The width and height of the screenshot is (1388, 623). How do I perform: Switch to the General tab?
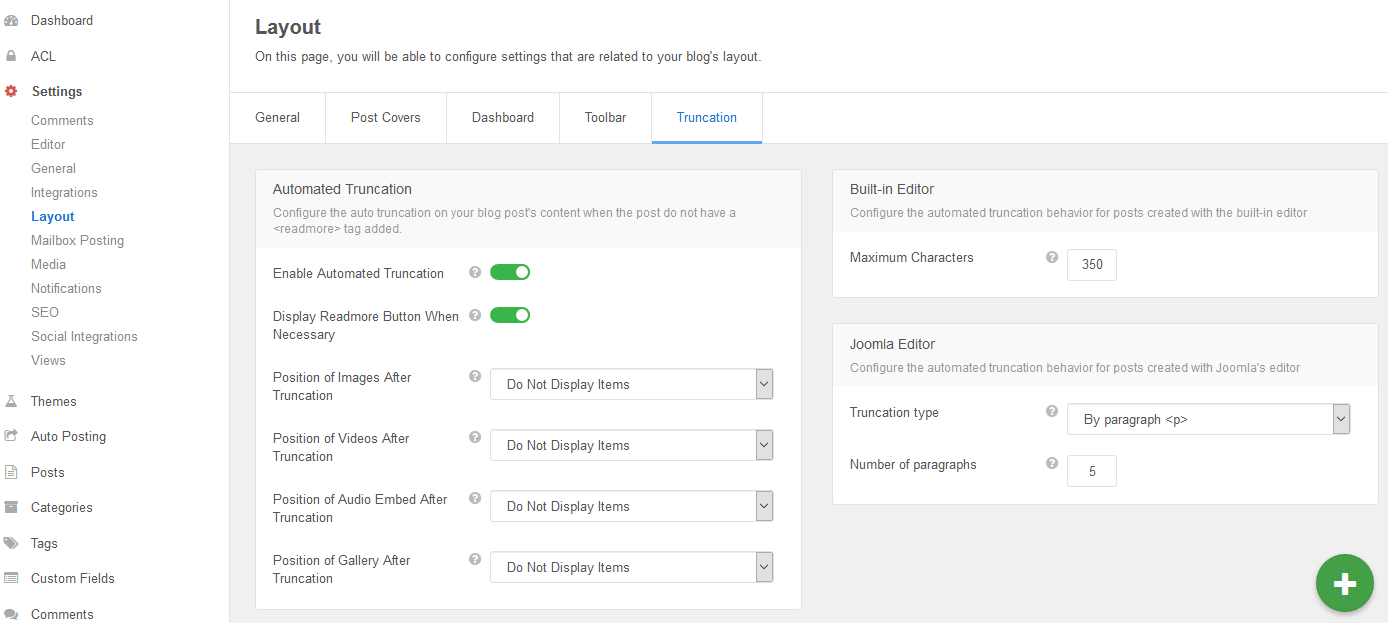coord(277,118)
